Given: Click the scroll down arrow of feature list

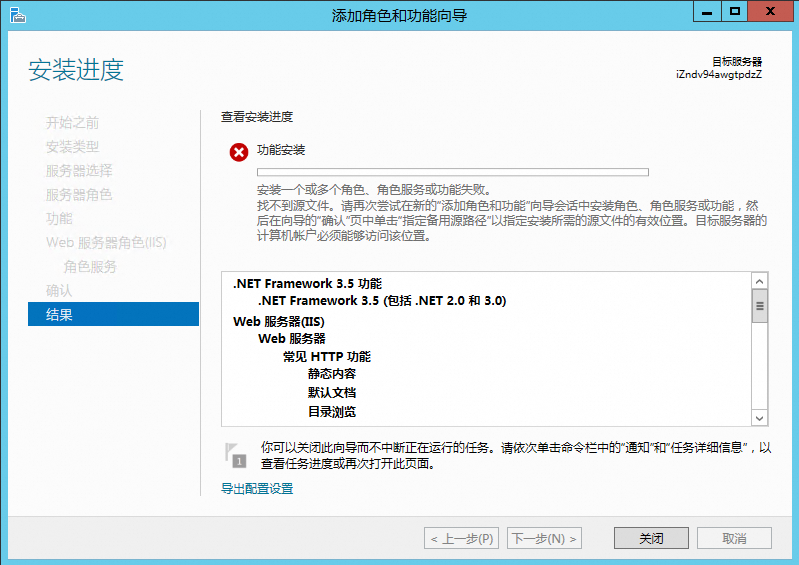Looking at the screenshot, I should 759,418.
